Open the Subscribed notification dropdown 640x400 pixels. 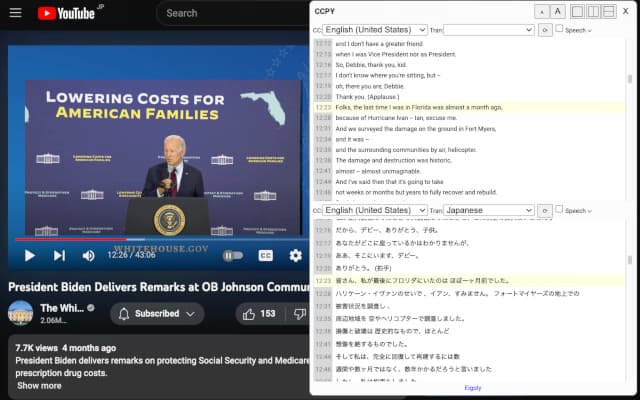coord(157,313)
